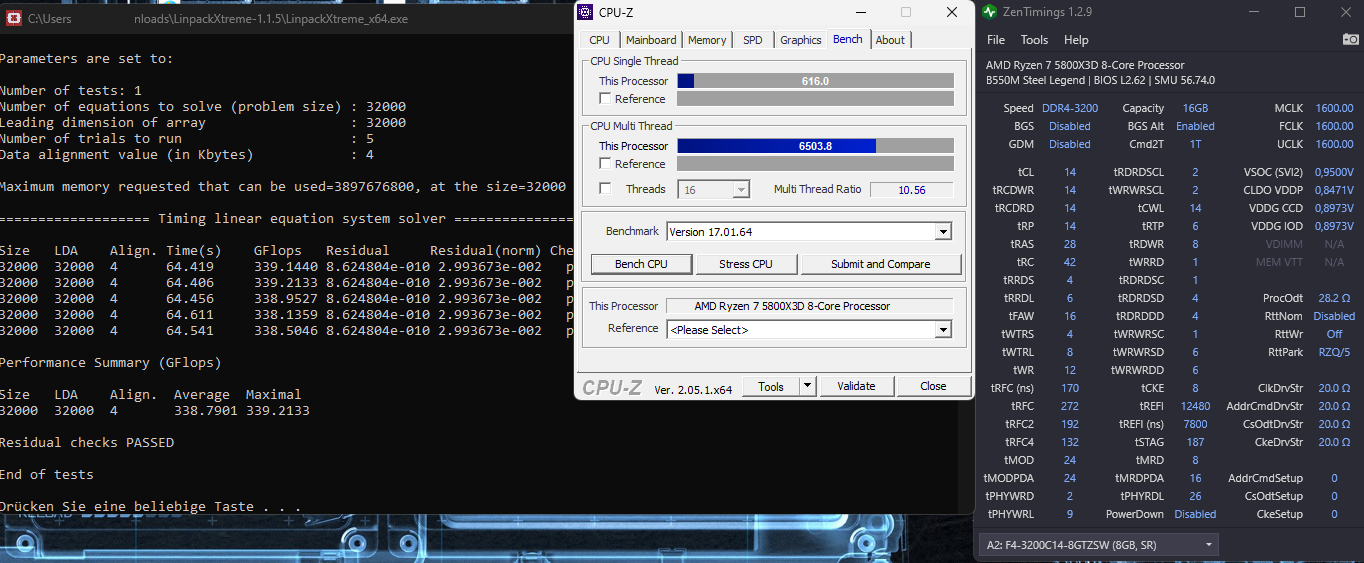Switch to the Memory tab

tap(707, 40)
